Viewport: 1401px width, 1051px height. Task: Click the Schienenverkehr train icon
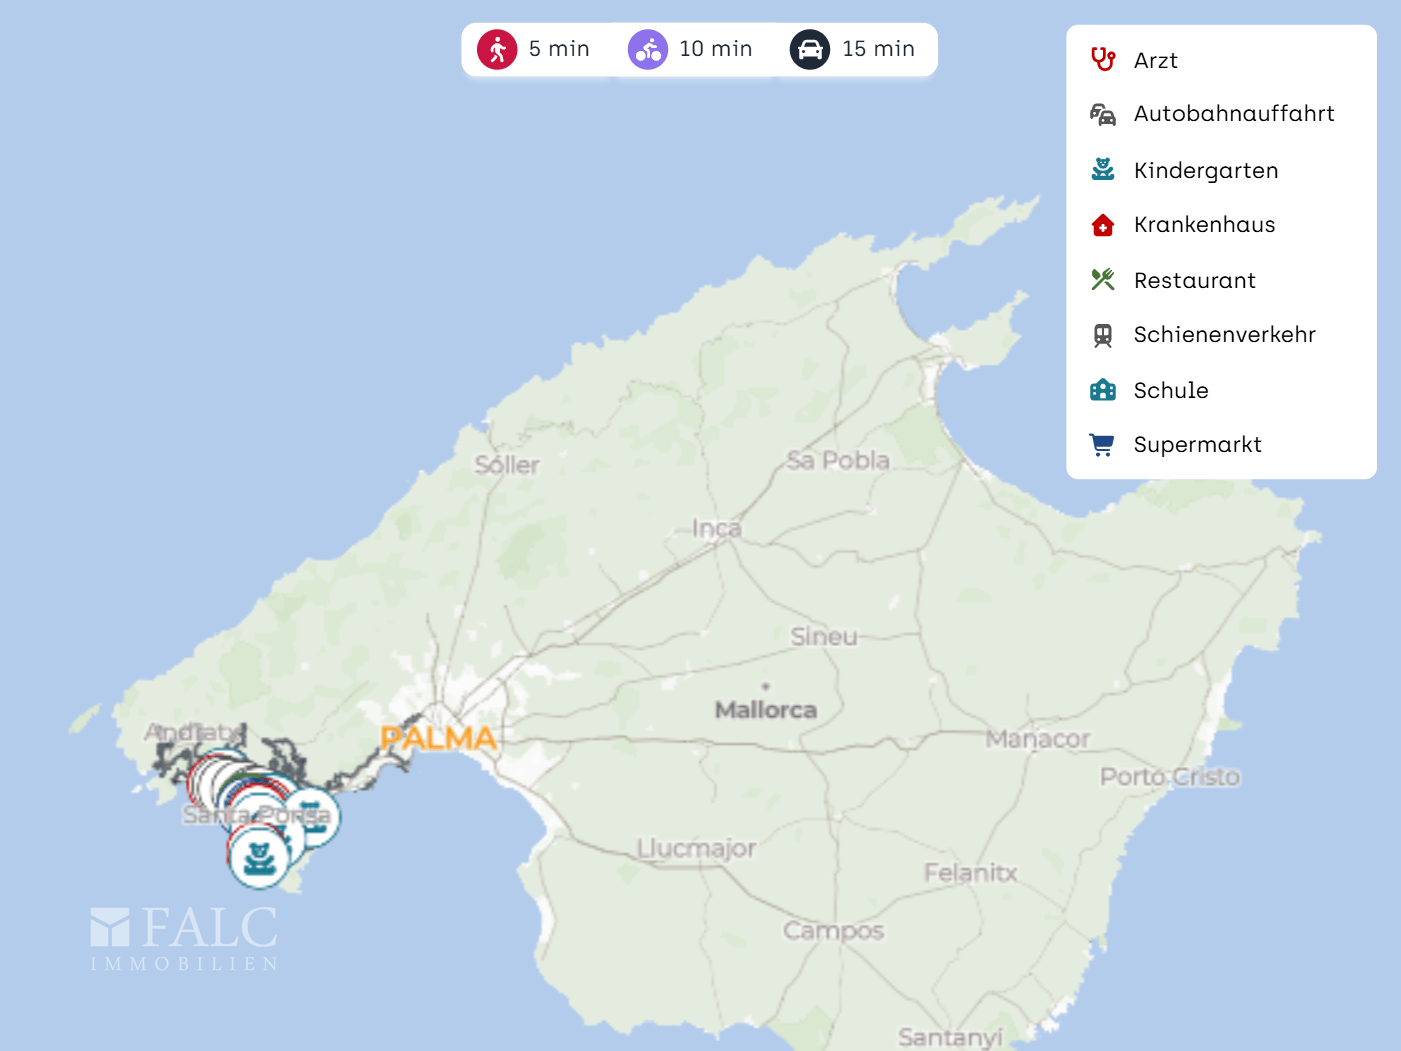pos(1103,335)
